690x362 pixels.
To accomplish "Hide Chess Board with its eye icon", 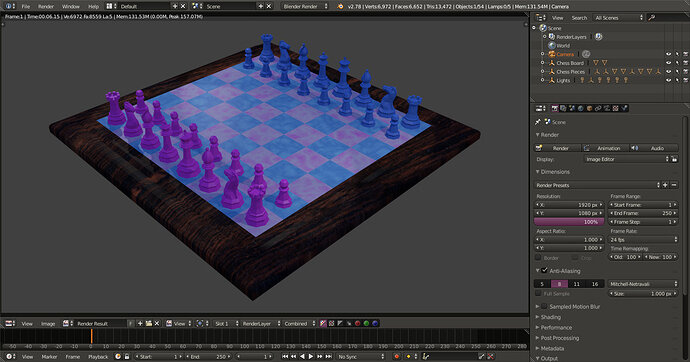I will click(x=668, y=63).
